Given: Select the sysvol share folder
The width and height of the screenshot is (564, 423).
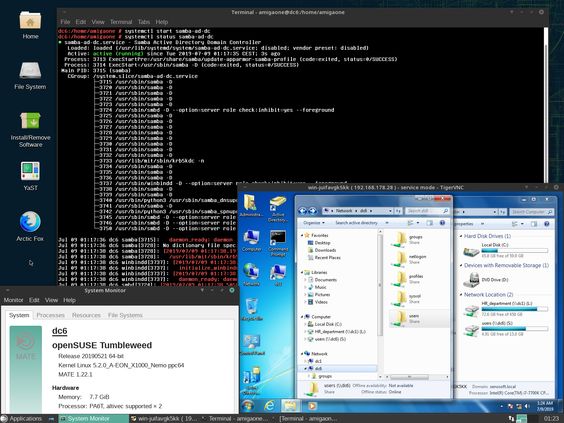Looking at the screenshot, I should 406,299.
